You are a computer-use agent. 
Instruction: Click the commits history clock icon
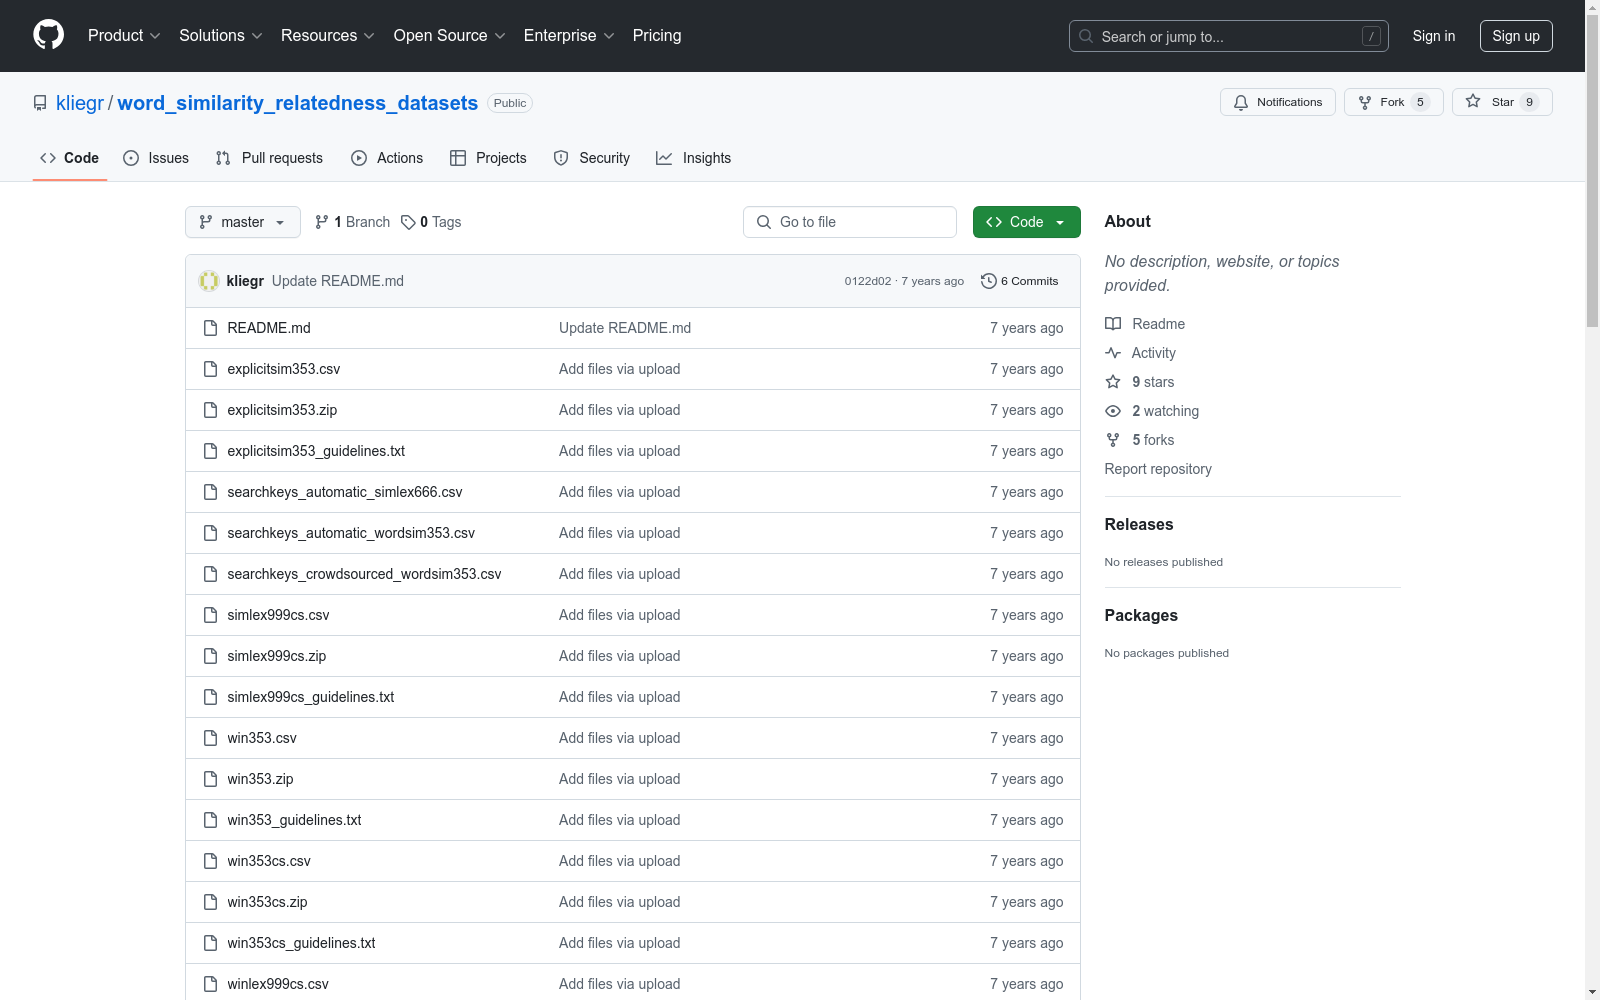point(989,281)
